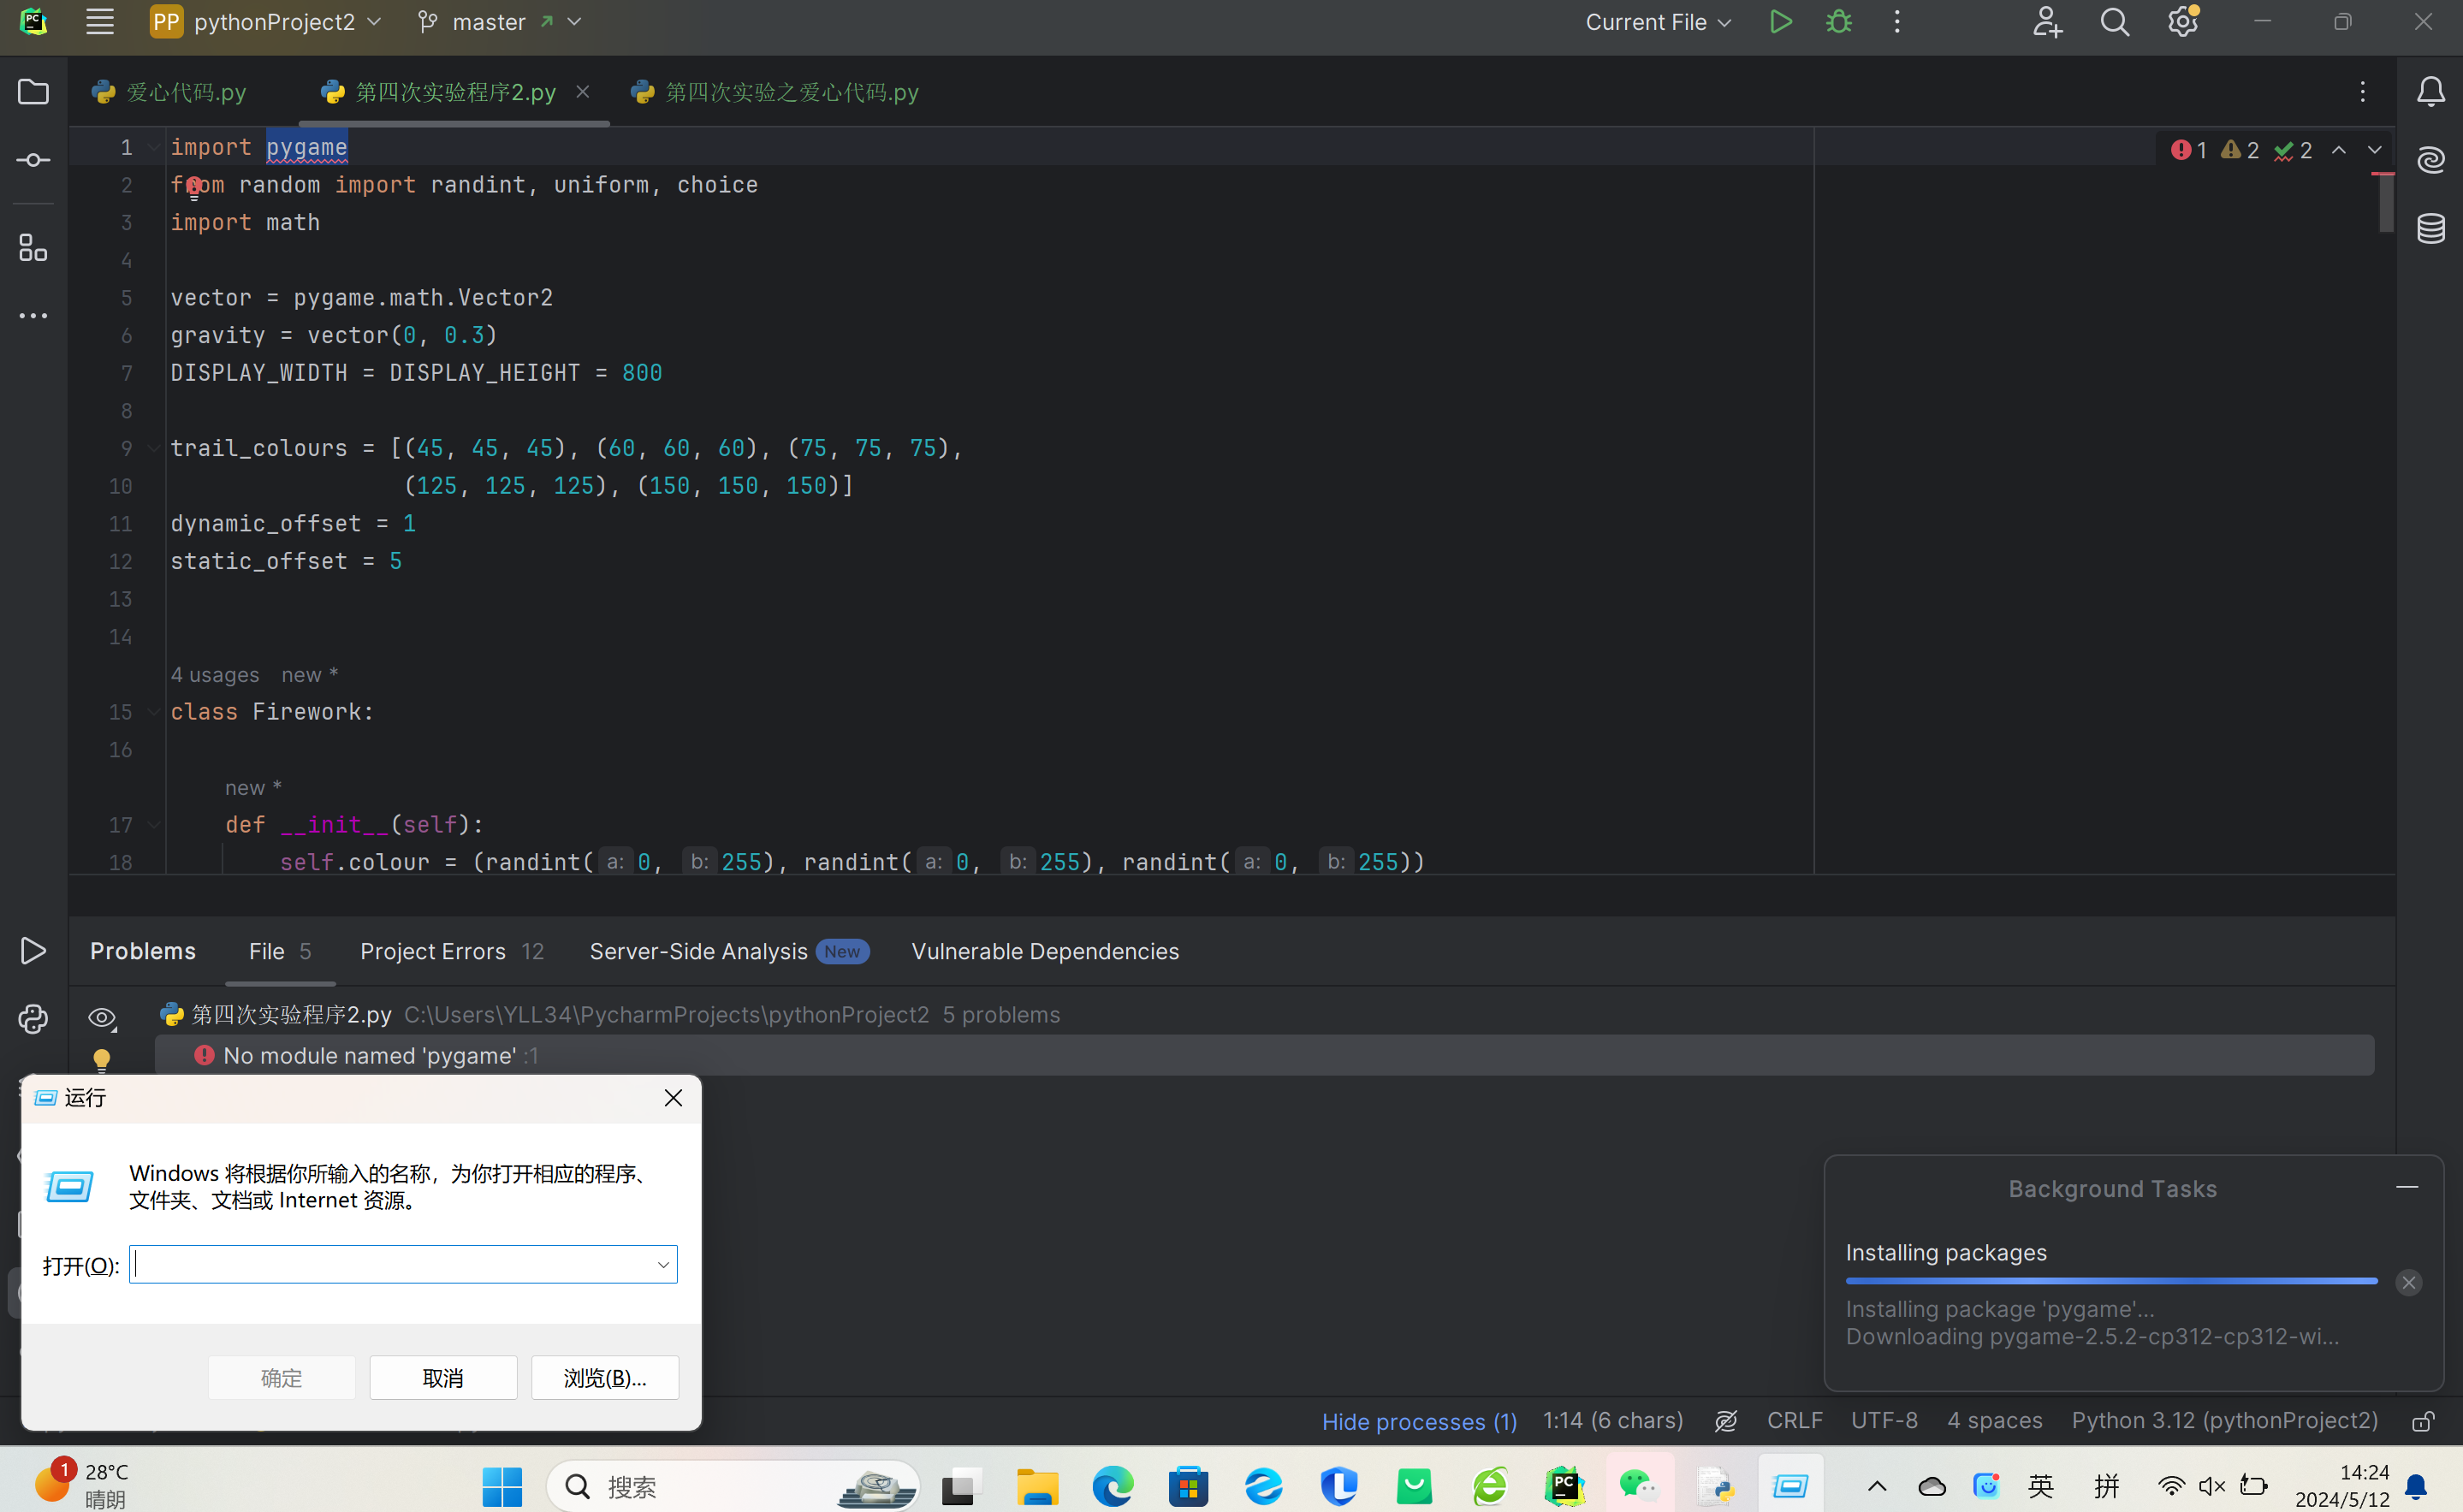Click 取消 in the Run dialog
This screenshot has width=2463, height=1512.
[x=443, y=1378]
